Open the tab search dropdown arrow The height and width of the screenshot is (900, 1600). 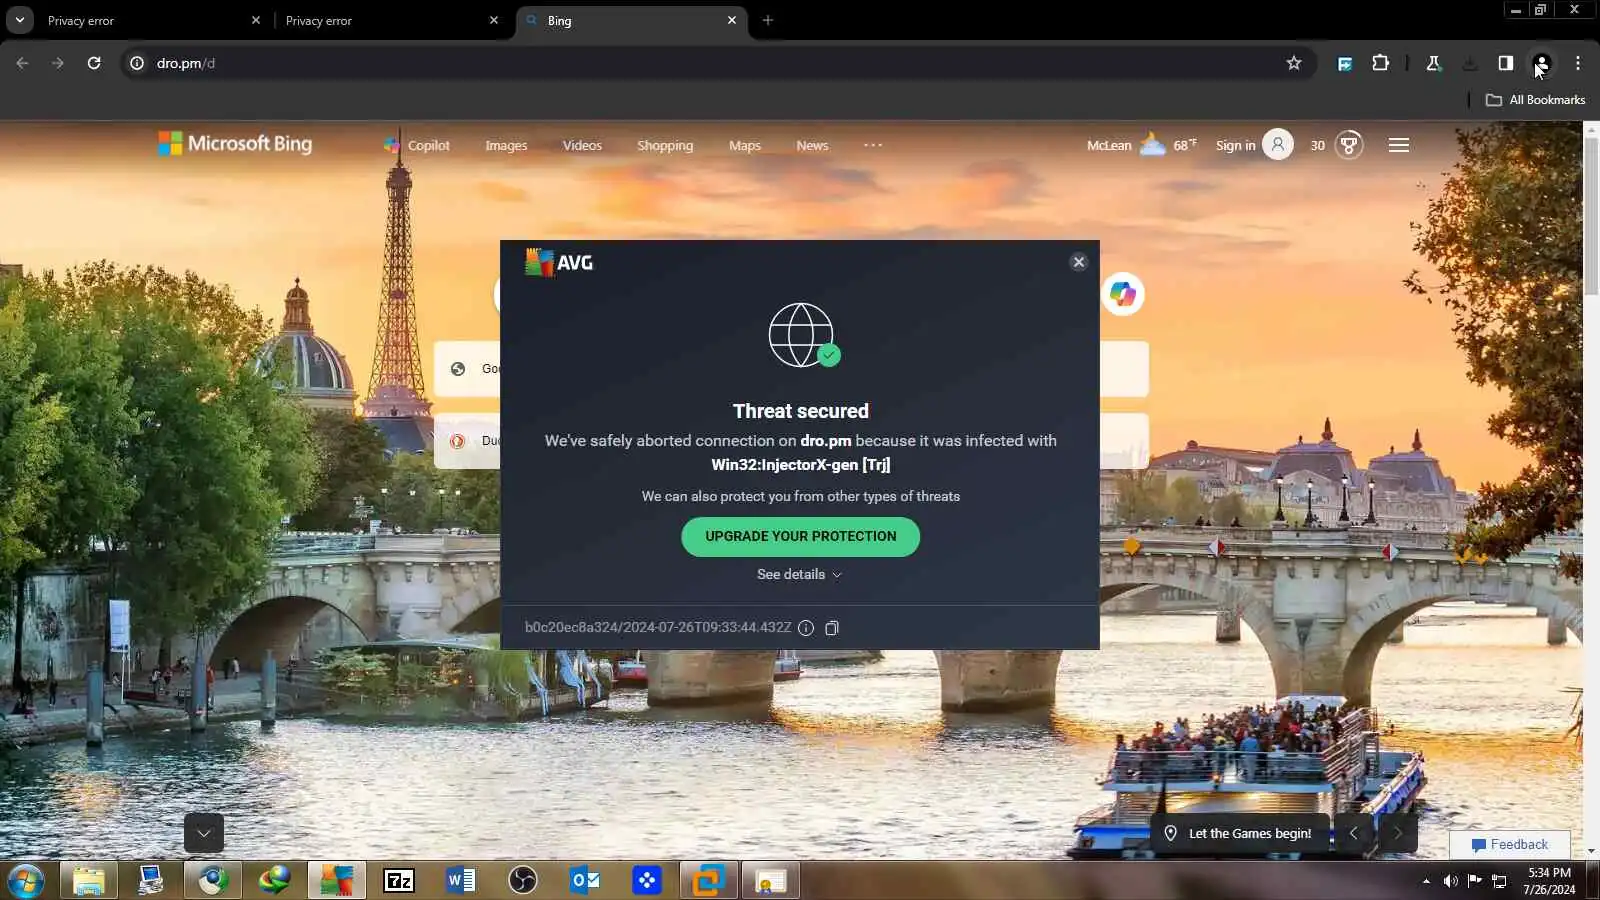click(20, 20)
